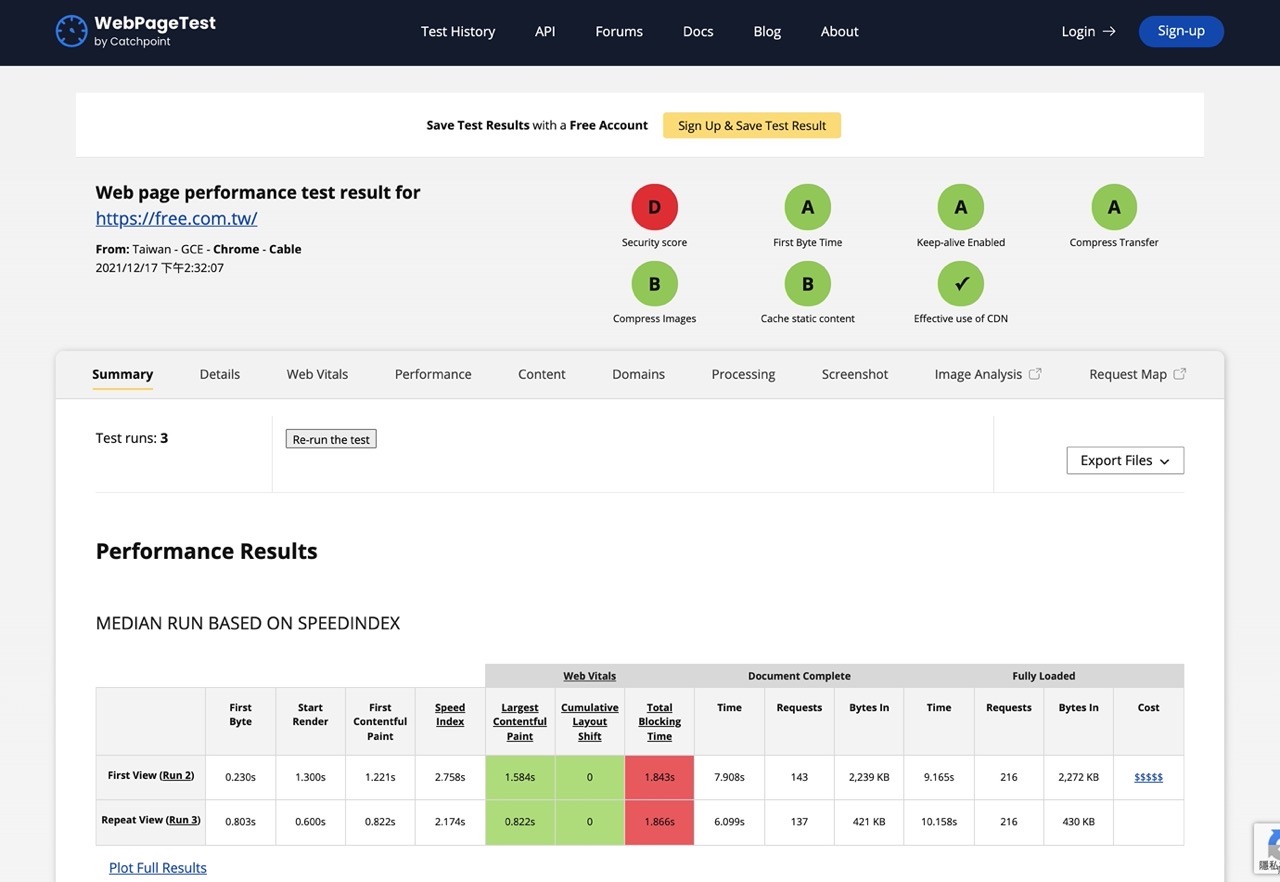This screenshot has width=1280, height=882.
Task: Click the external link icon beside Image Analysis
Action: pos(1035,373)
